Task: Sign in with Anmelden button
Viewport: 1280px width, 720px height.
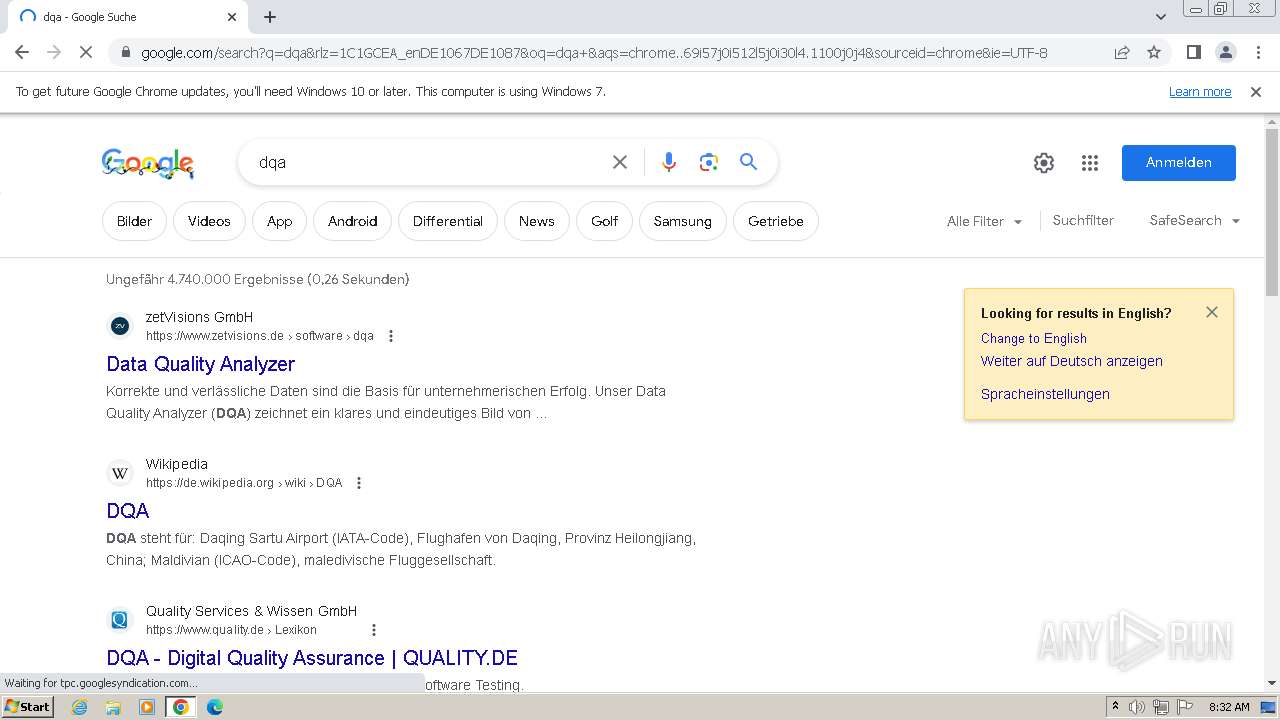Action: click(x=1179, y=163)
